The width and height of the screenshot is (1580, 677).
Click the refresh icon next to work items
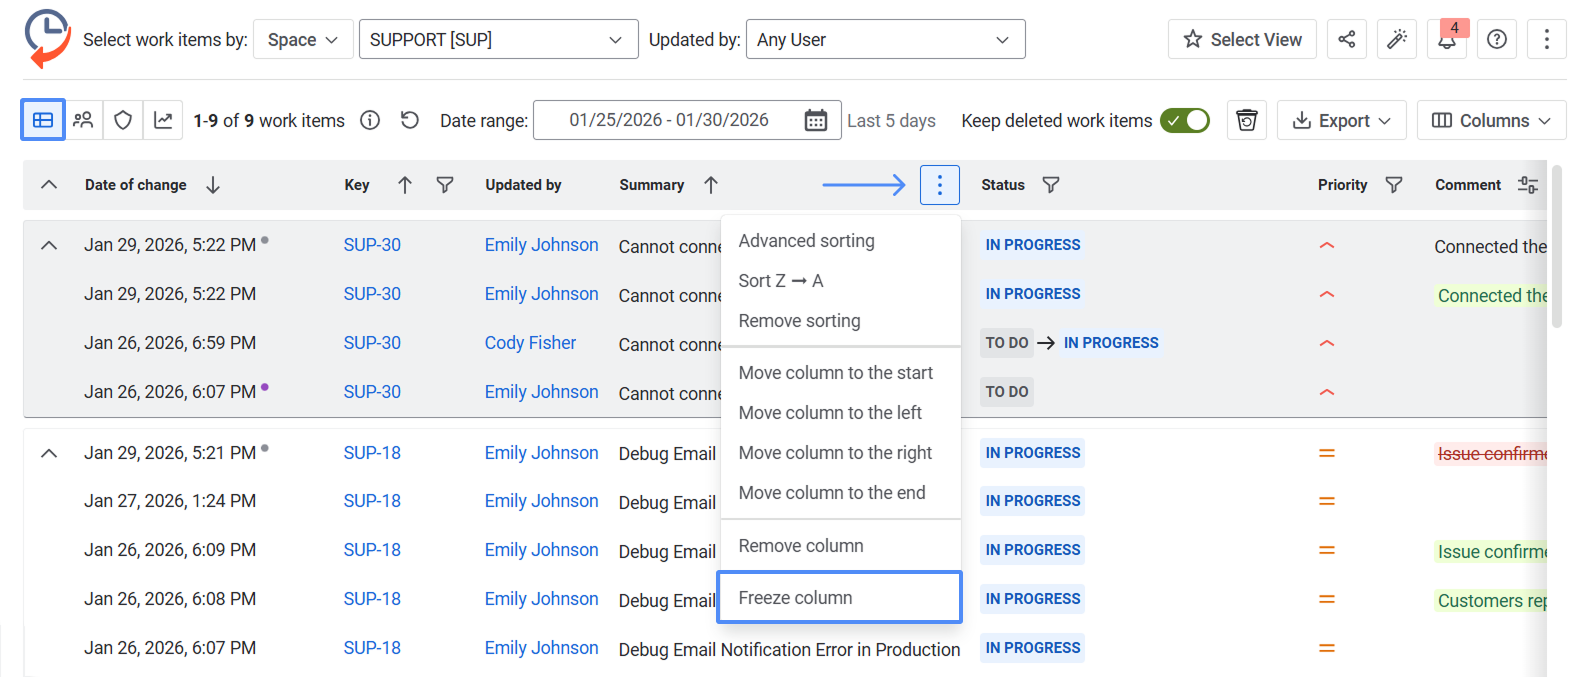pos(410,120)
